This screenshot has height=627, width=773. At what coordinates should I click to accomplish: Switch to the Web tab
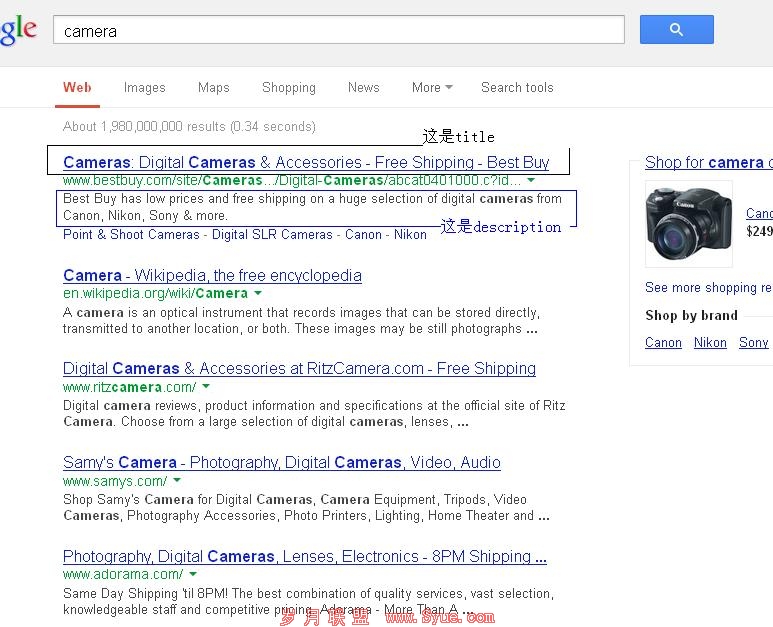[x=77, y=87]
